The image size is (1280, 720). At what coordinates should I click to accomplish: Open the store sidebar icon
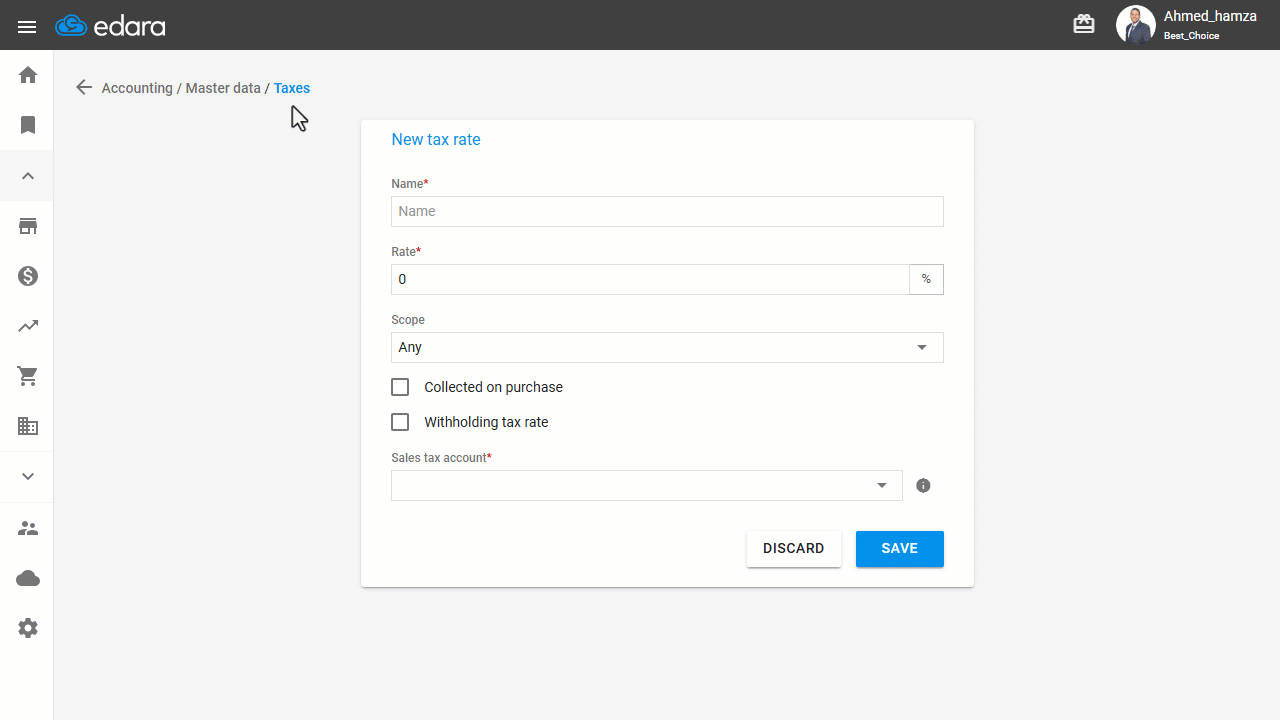click(x=28, y=226)
